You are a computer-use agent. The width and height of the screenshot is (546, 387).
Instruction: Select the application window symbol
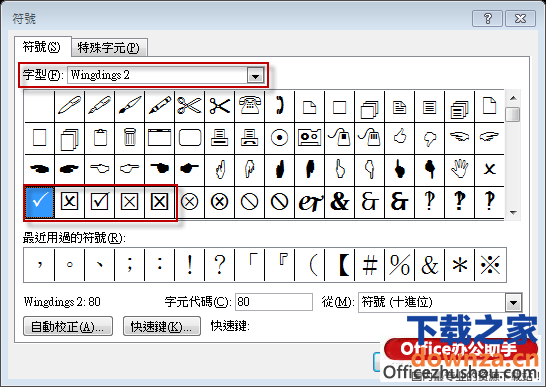(159, 138)
